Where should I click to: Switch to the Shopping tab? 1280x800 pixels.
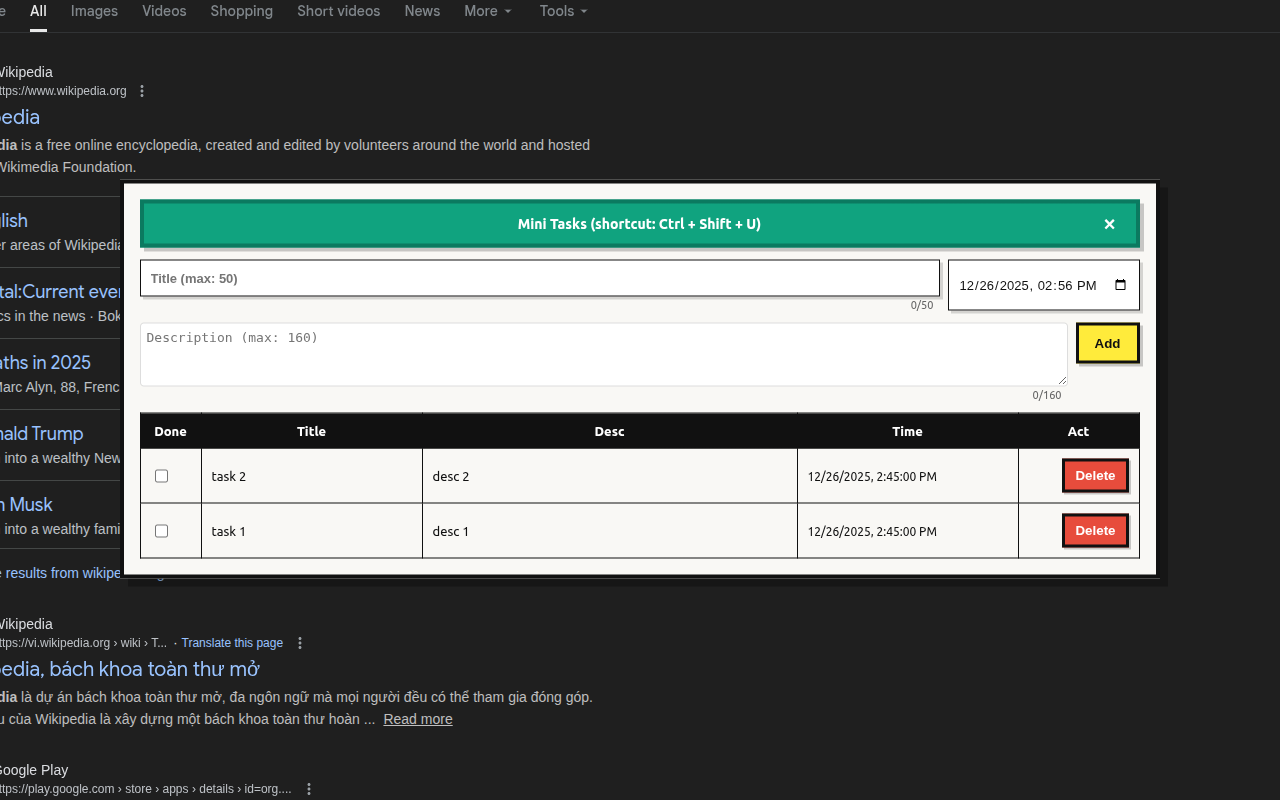(241, 11)
